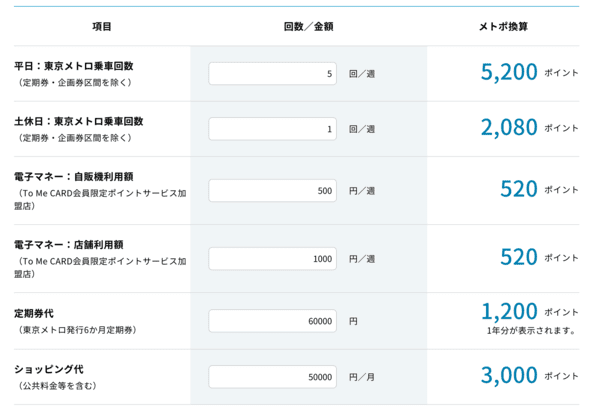Click the 520 points value for vending machine row
The height and width of the screenshot is (406, 600).
[x=519, y=189]
